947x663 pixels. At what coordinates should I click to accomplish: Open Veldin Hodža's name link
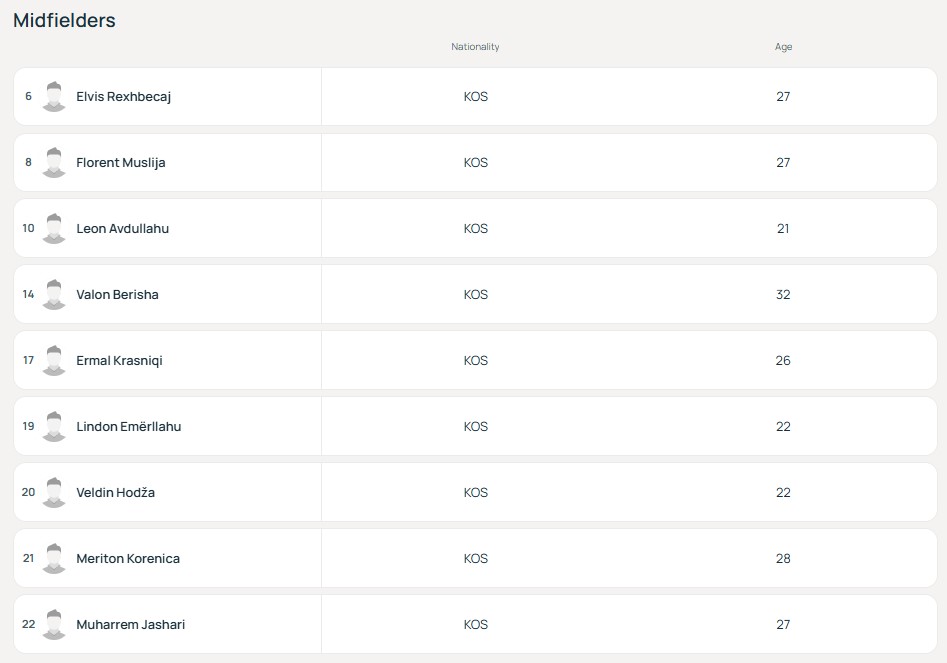pos(115,493)
